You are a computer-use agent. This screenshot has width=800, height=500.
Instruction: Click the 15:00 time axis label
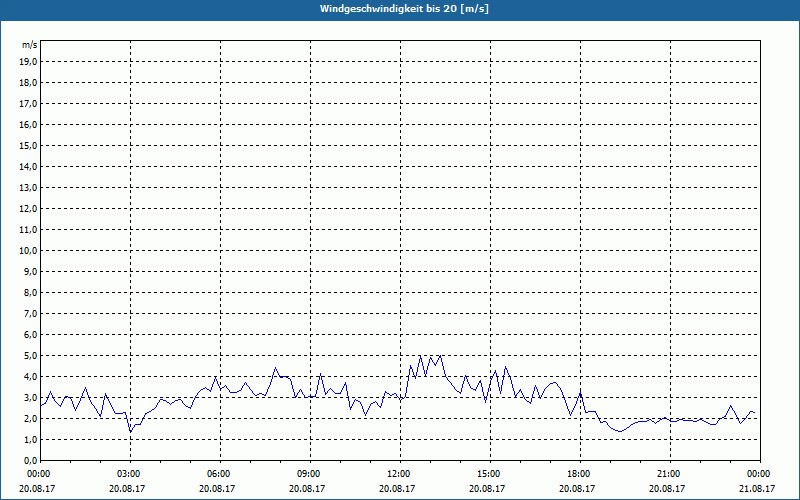[488, 474]
